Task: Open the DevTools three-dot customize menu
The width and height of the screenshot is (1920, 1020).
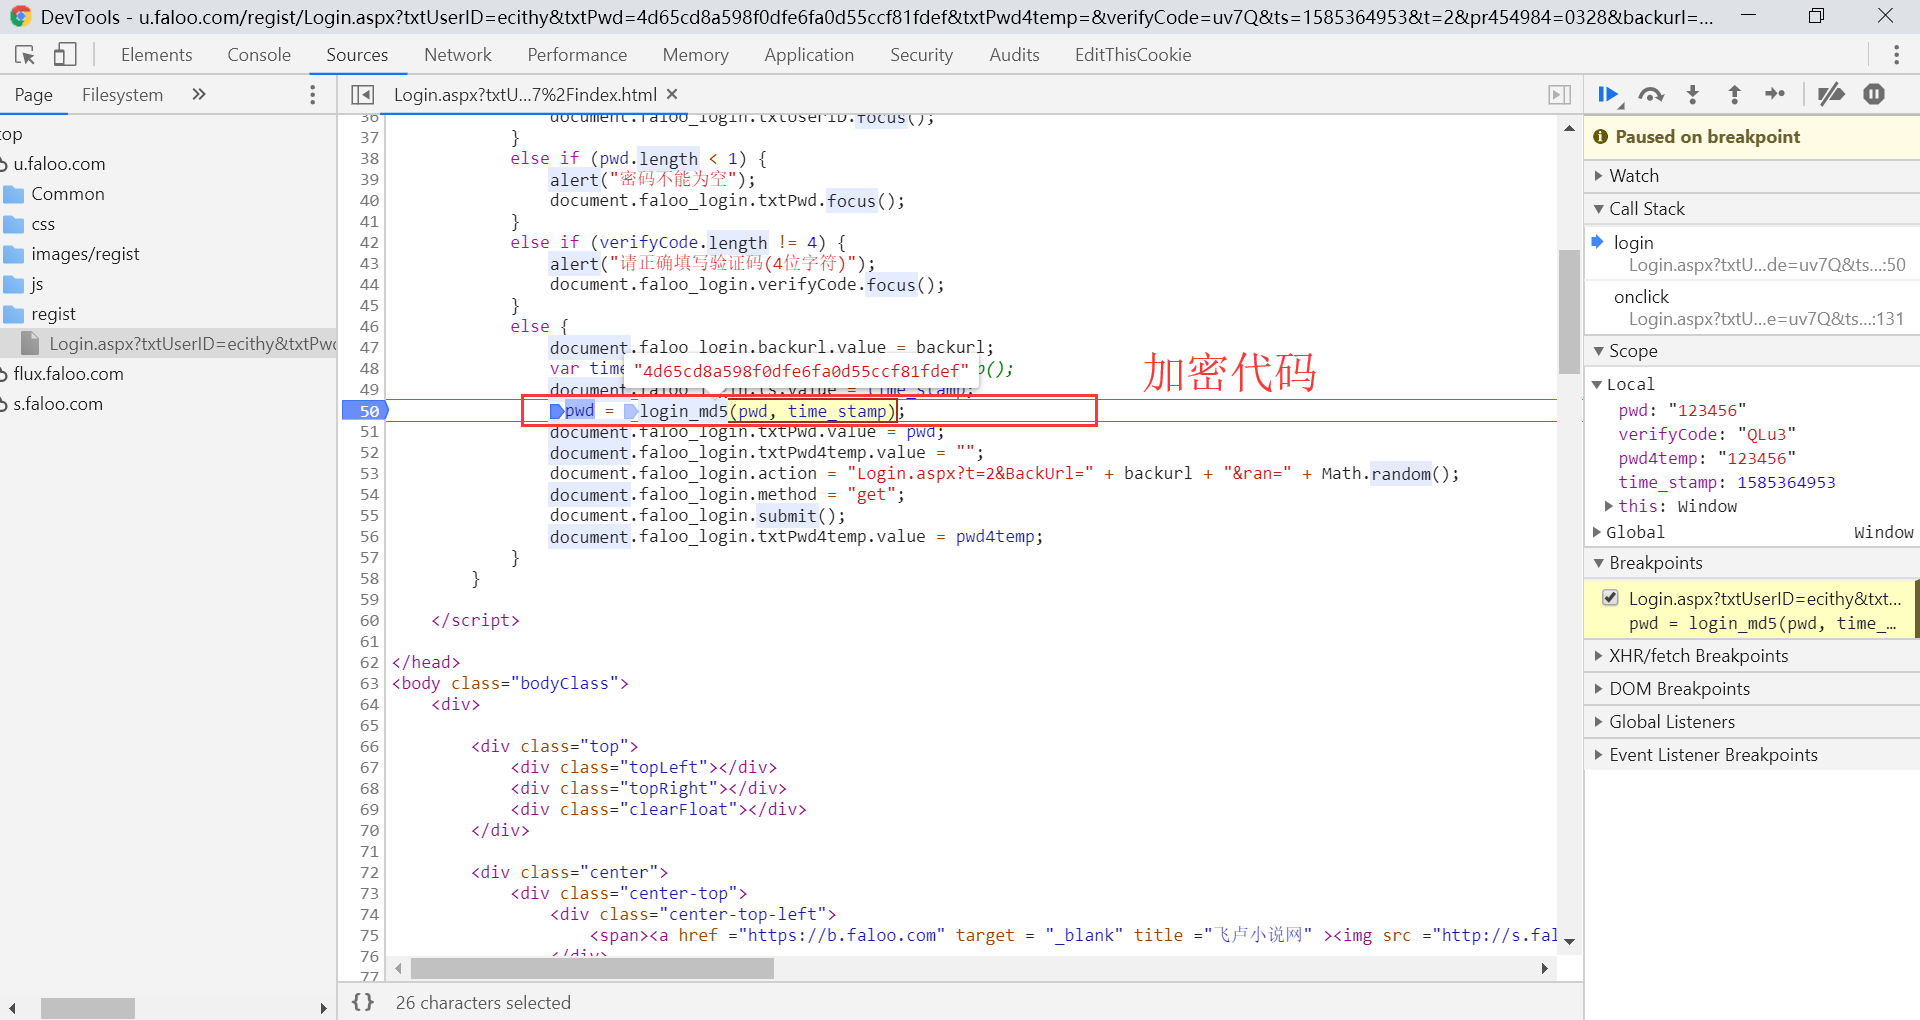Action: tap(1896, 55)
